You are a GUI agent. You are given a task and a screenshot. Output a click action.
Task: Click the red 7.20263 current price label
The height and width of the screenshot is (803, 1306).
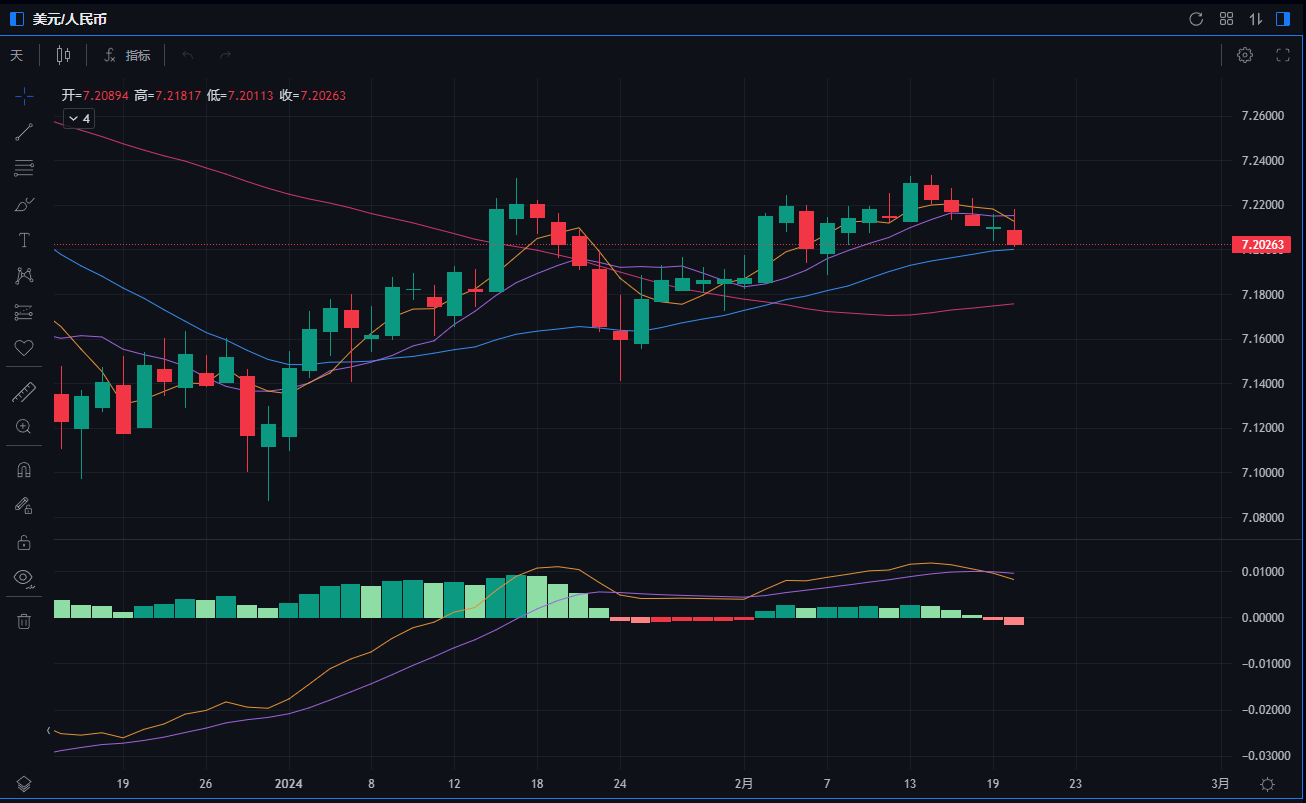coord(1261,245)
